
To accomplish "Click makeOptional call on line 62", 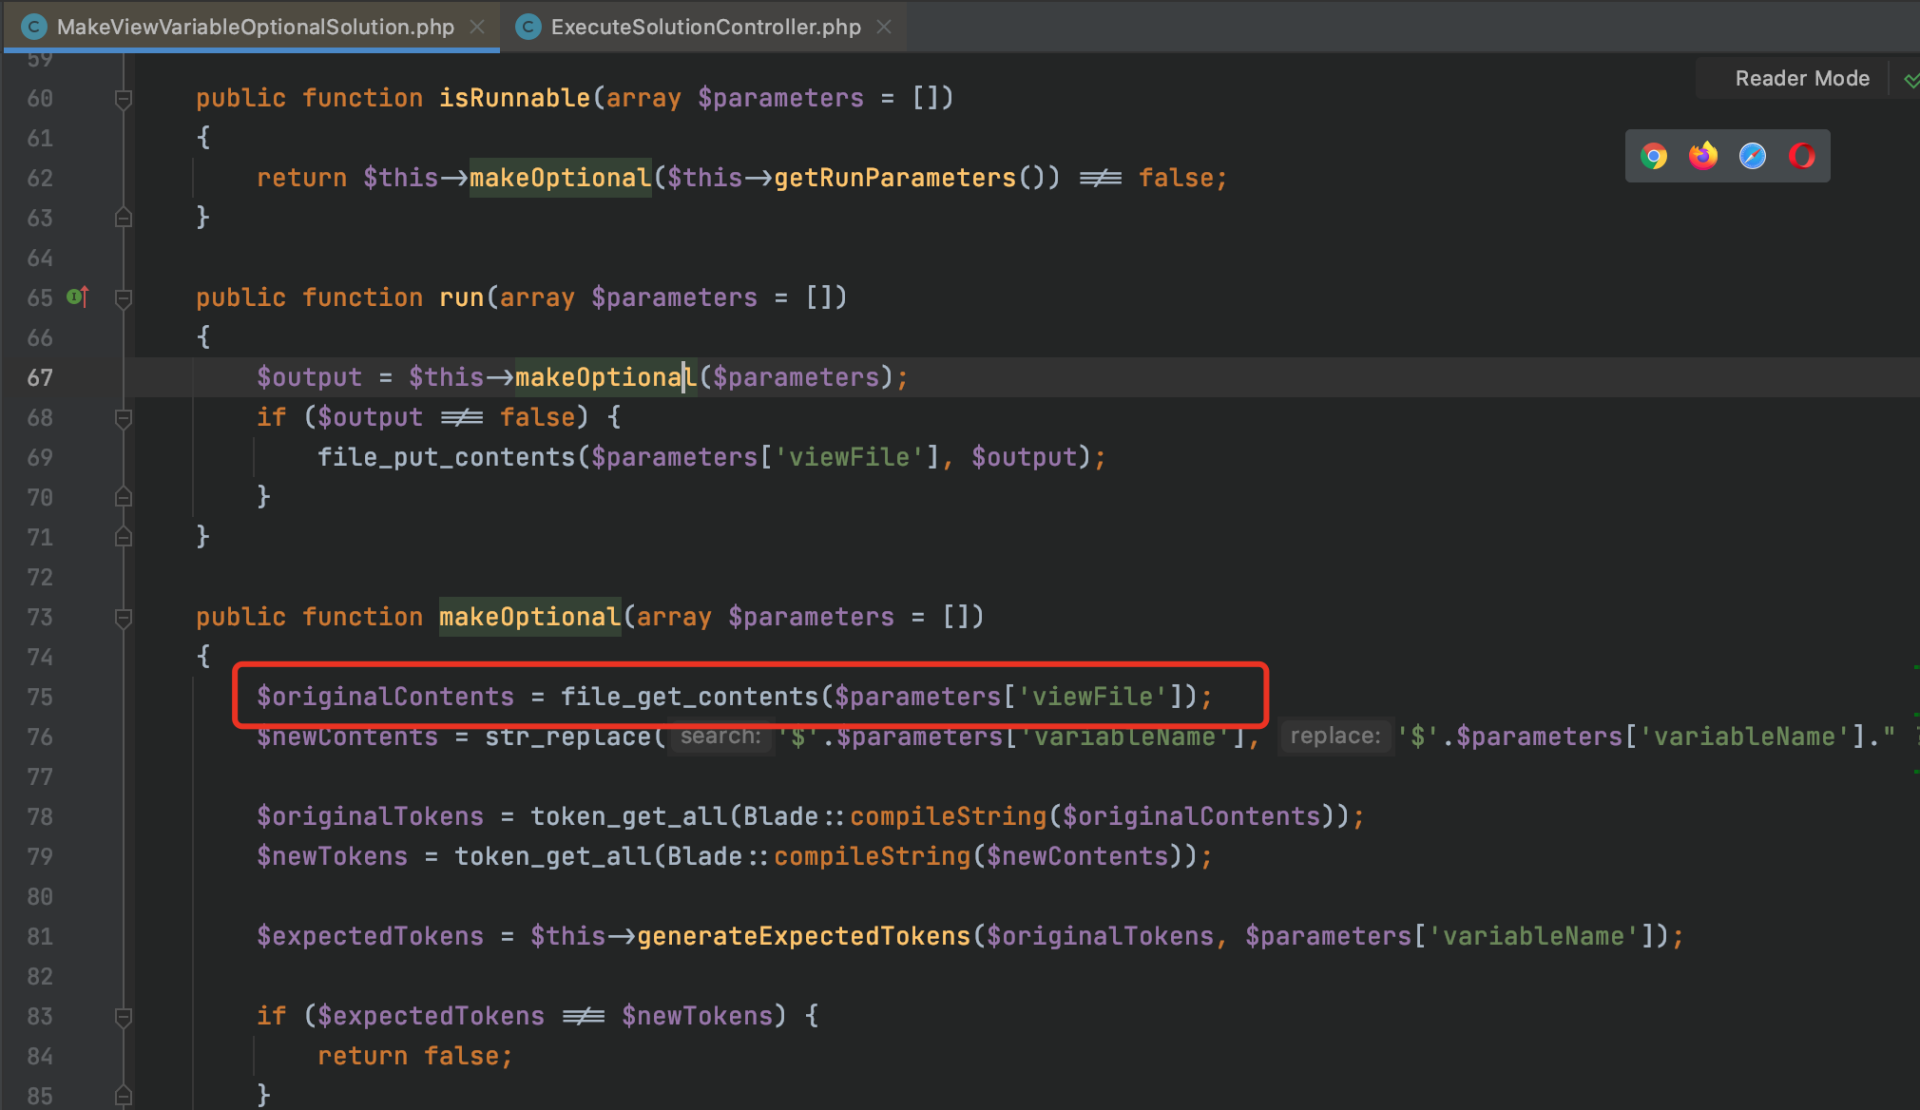I will [560, 178].
